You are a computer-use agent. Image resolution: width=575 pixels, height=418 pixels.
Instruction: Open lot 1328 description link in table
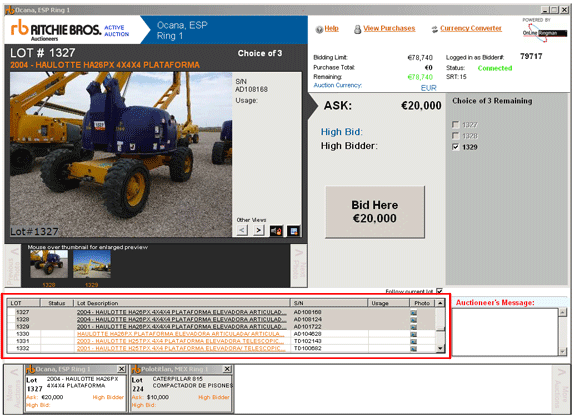click(x=181, y=319)
